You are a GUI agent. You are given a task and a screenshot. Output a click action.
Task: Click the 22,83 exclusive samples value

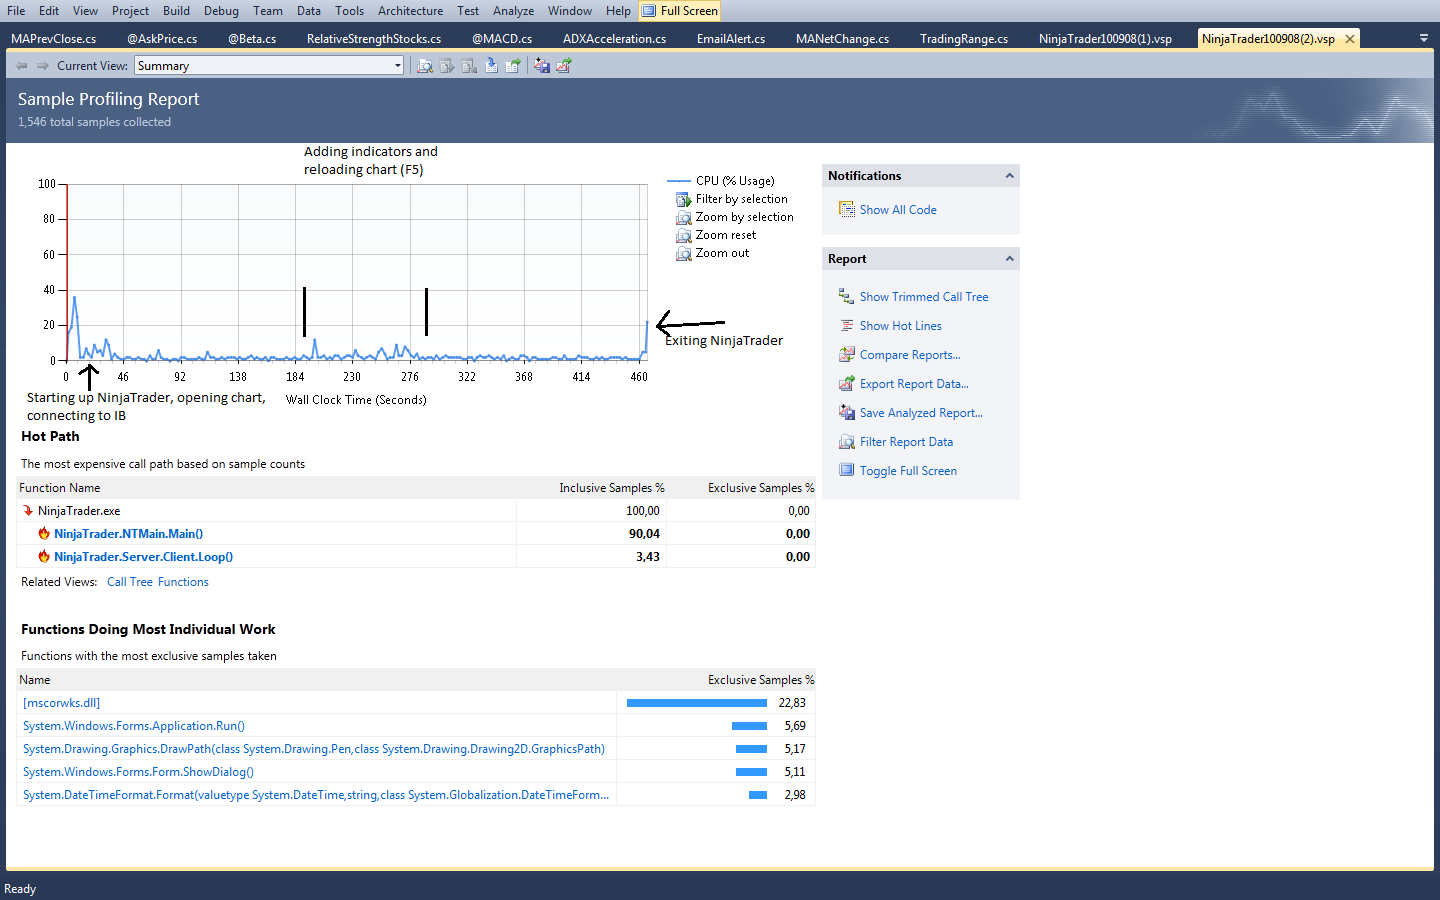[x=792, y=703]
